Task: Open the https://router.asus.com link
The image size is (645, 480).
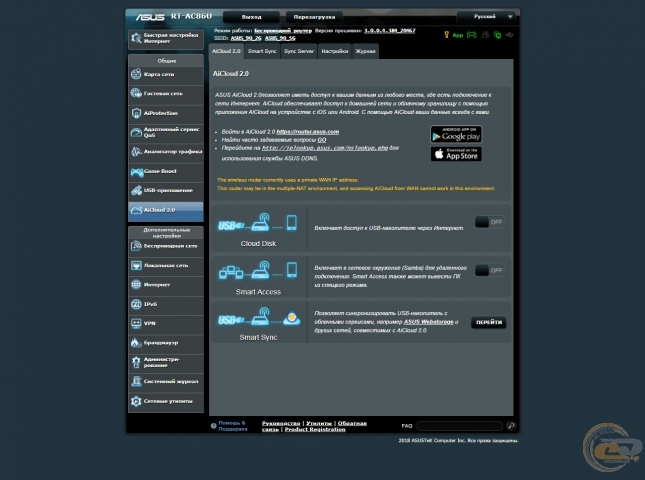Action: (x=308, y=132)
